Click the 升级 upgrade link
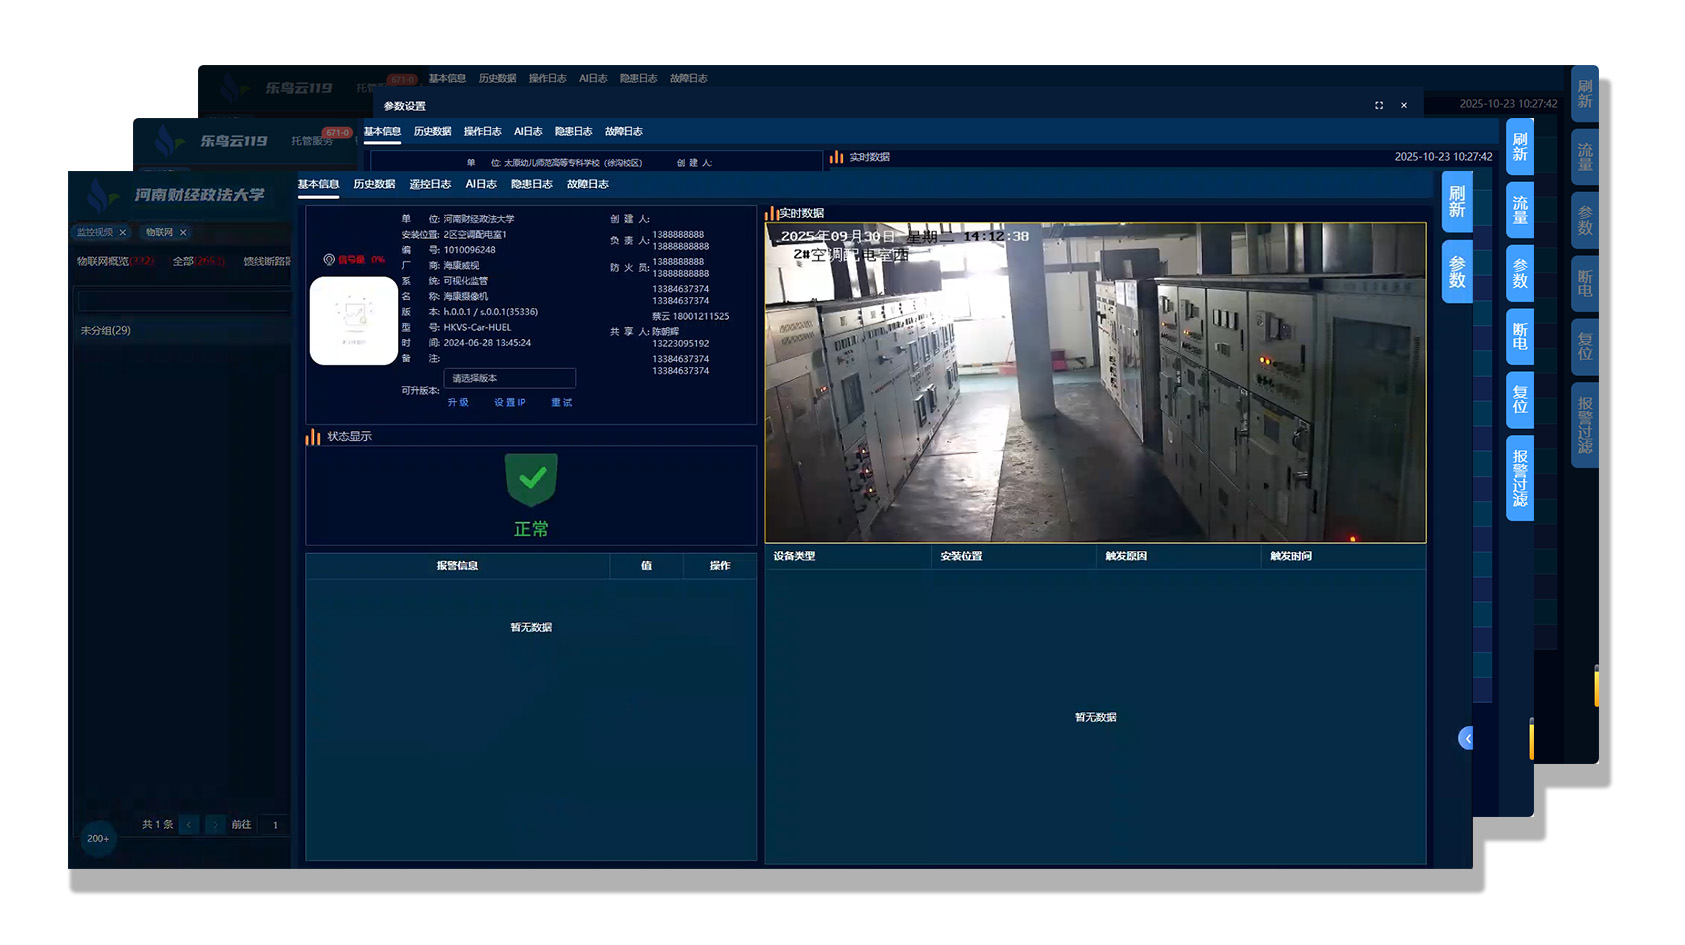 pos(458,402)
